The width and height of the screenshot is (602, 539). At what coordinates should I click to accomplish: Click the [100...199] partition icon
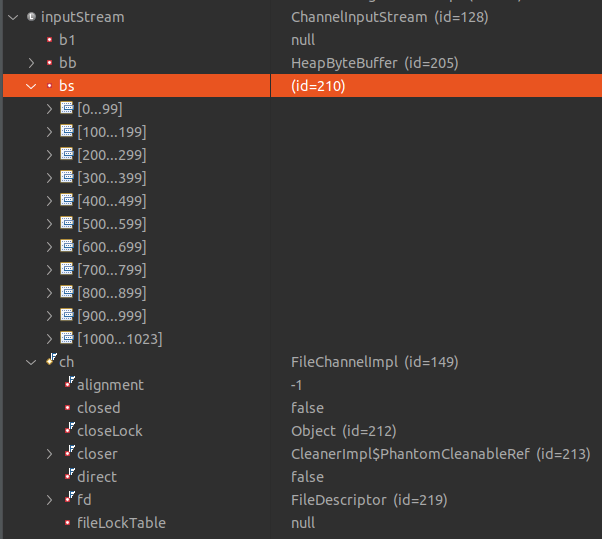(67, 131)
